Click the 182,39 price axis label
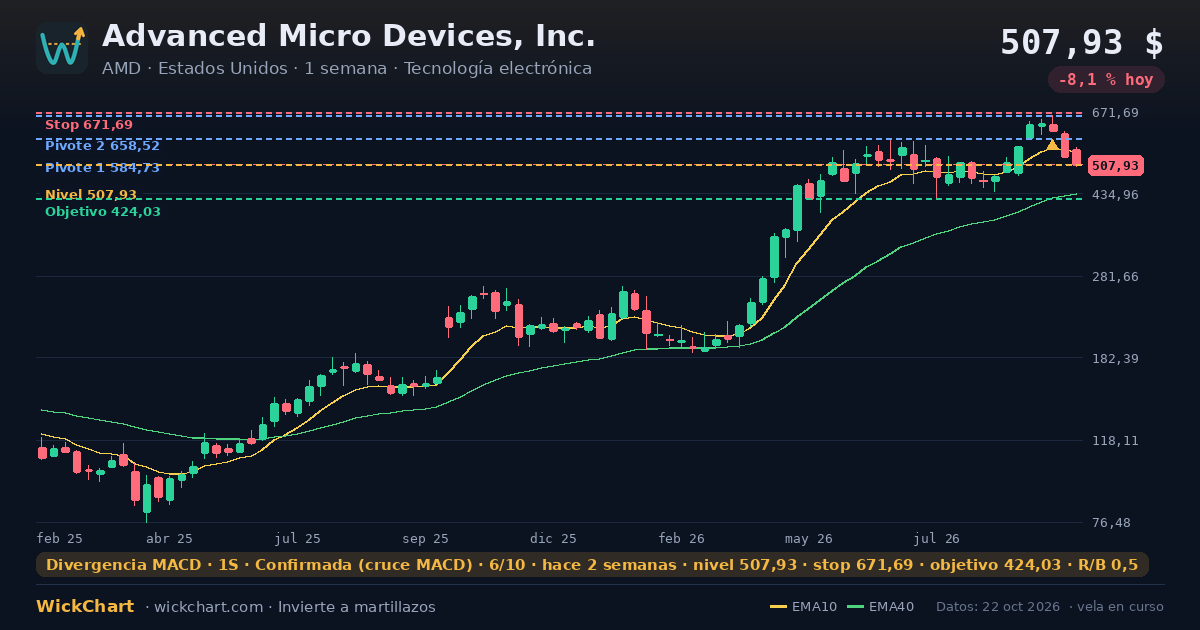Viewport: 1200px width, 630px height. [1116, 359]
